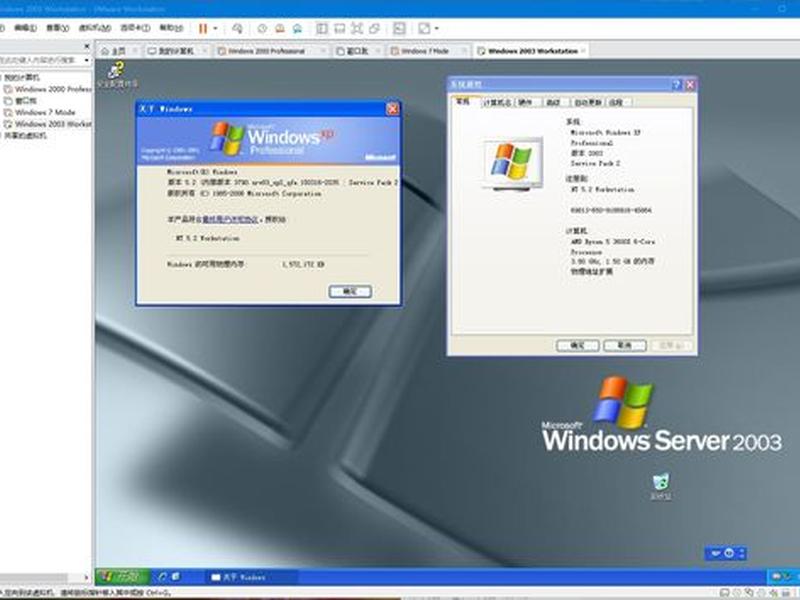Click 确定 in the About Windows dialog
Image resolution: width=800 pixels, height=600 pixels.
pyautogui.click(x=350, y=291)
